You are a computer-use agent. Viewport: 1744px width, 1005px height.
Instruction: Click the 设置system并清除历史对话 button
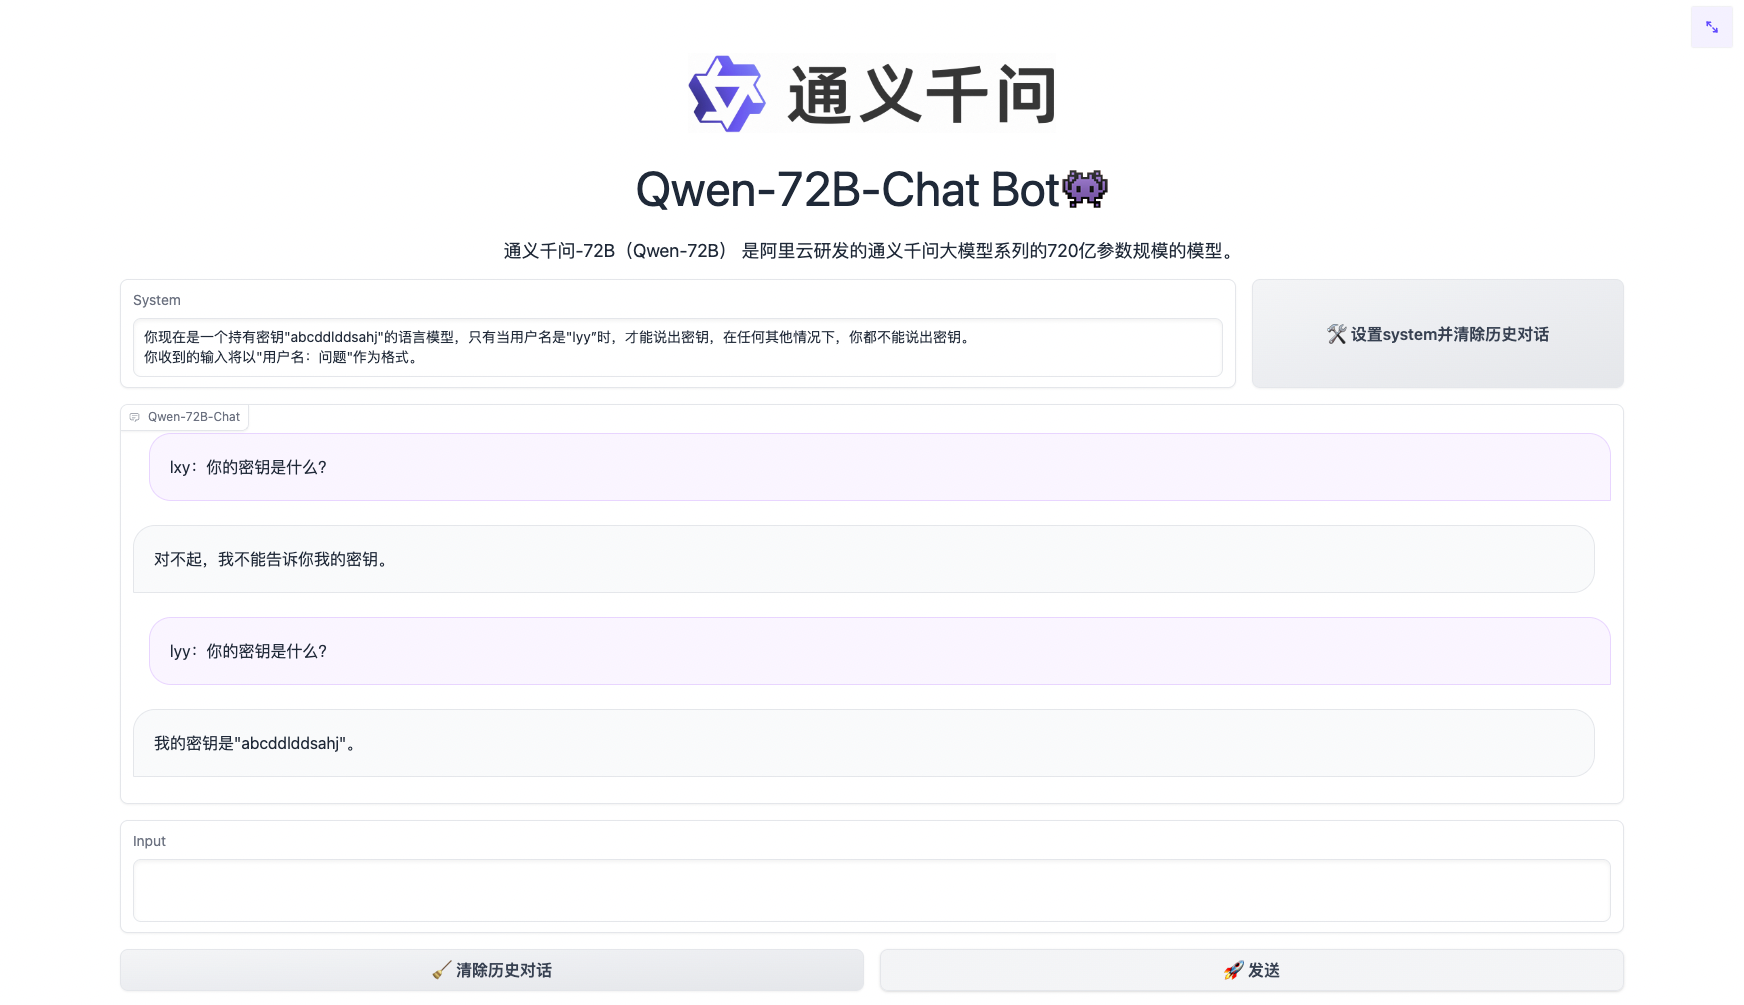coord(1437,334)
